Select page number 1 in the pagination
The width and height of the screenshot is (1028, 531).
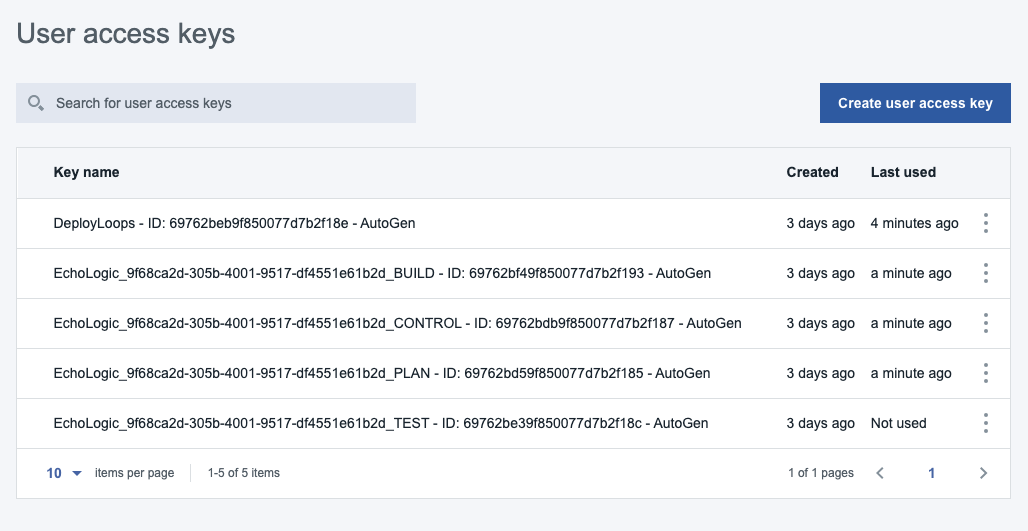click(931, 473)
